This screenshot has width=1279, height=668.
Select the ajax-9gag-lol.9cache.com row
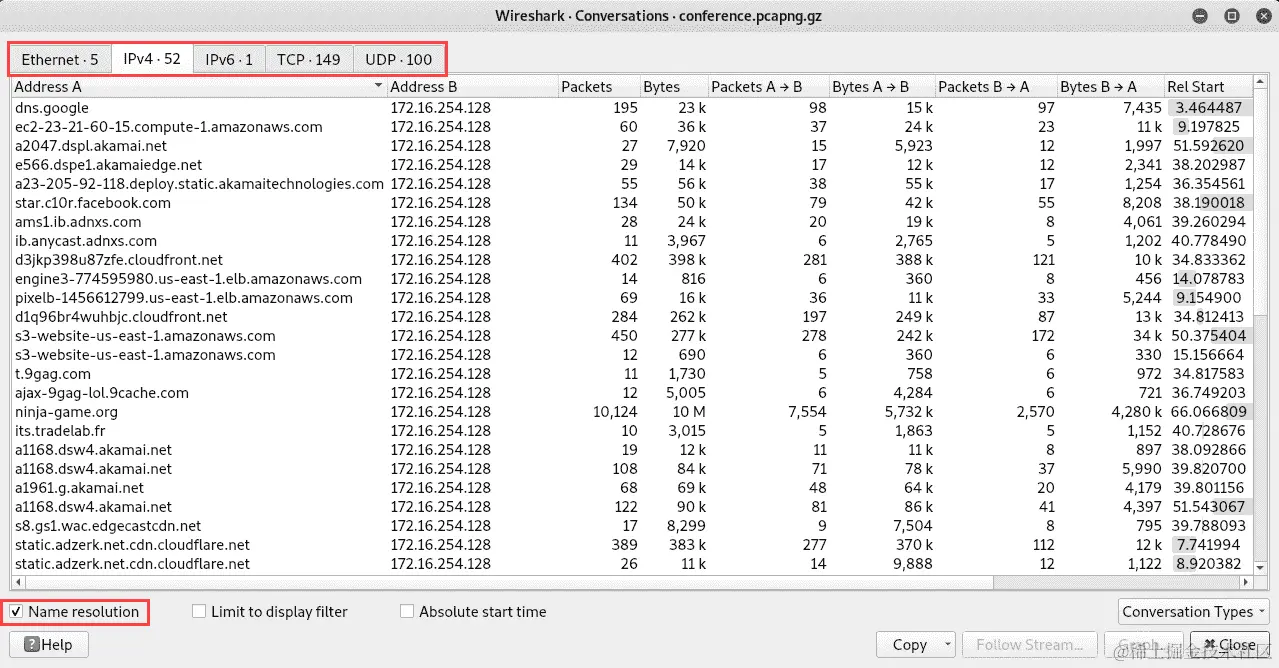click(632, 393)
